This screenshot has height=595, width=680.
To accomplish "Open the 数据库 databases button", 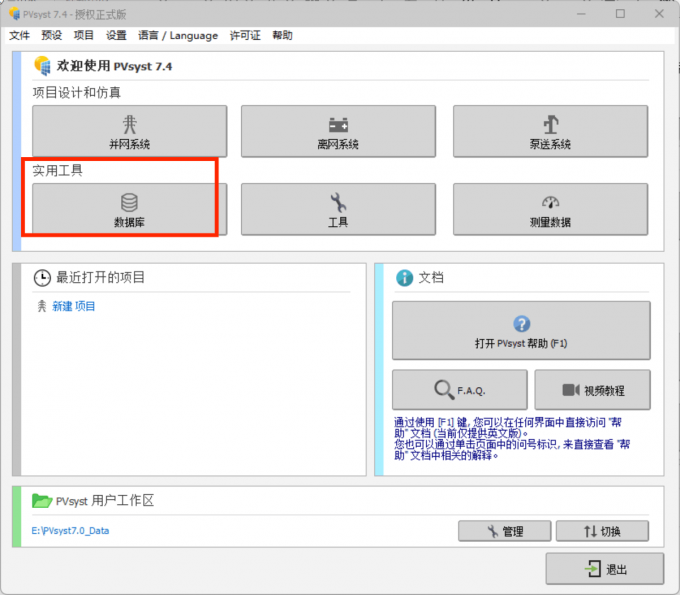I will (x=129, y=209).
